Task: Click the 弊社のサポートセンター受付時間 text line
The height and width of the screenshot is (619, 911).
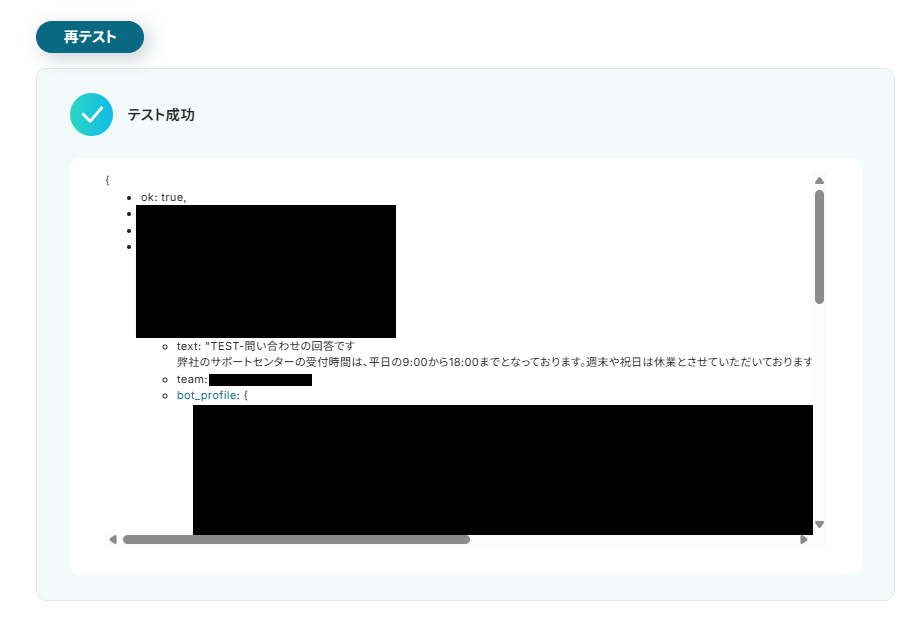Action: [x=494, y=362]
